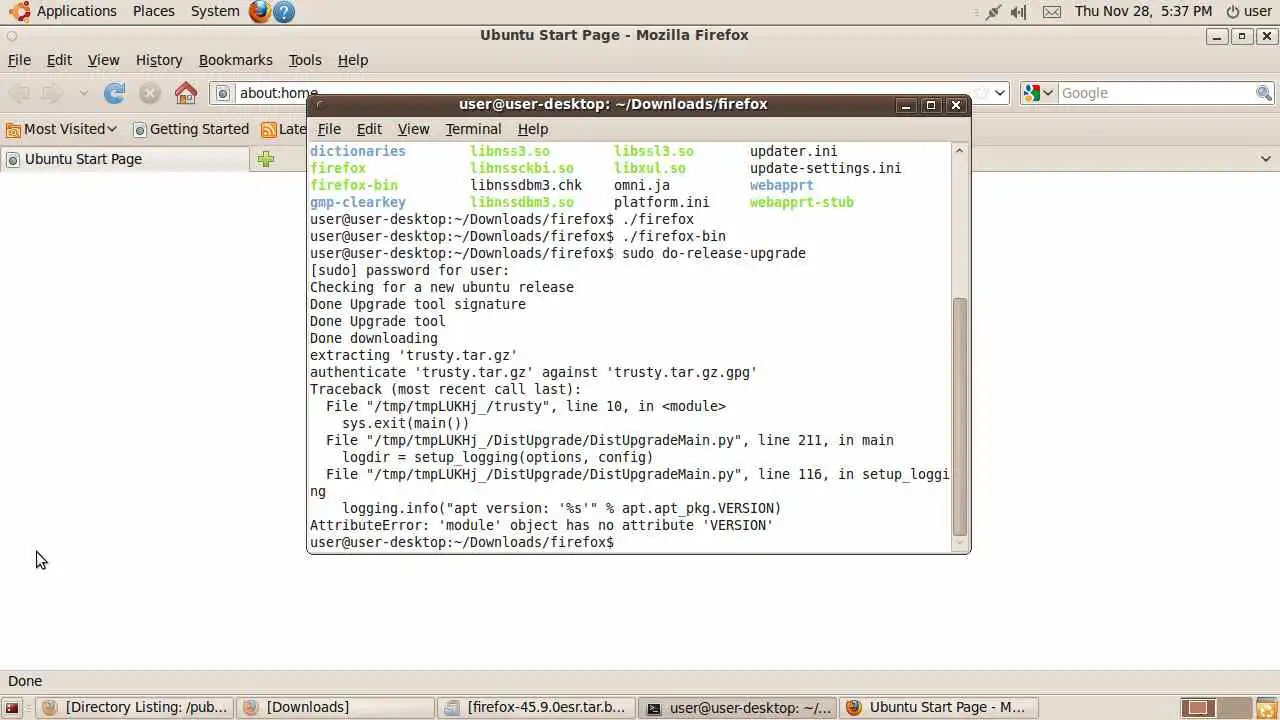
Task: Open the System menu in top panel
Action: [x=215, y=11]
